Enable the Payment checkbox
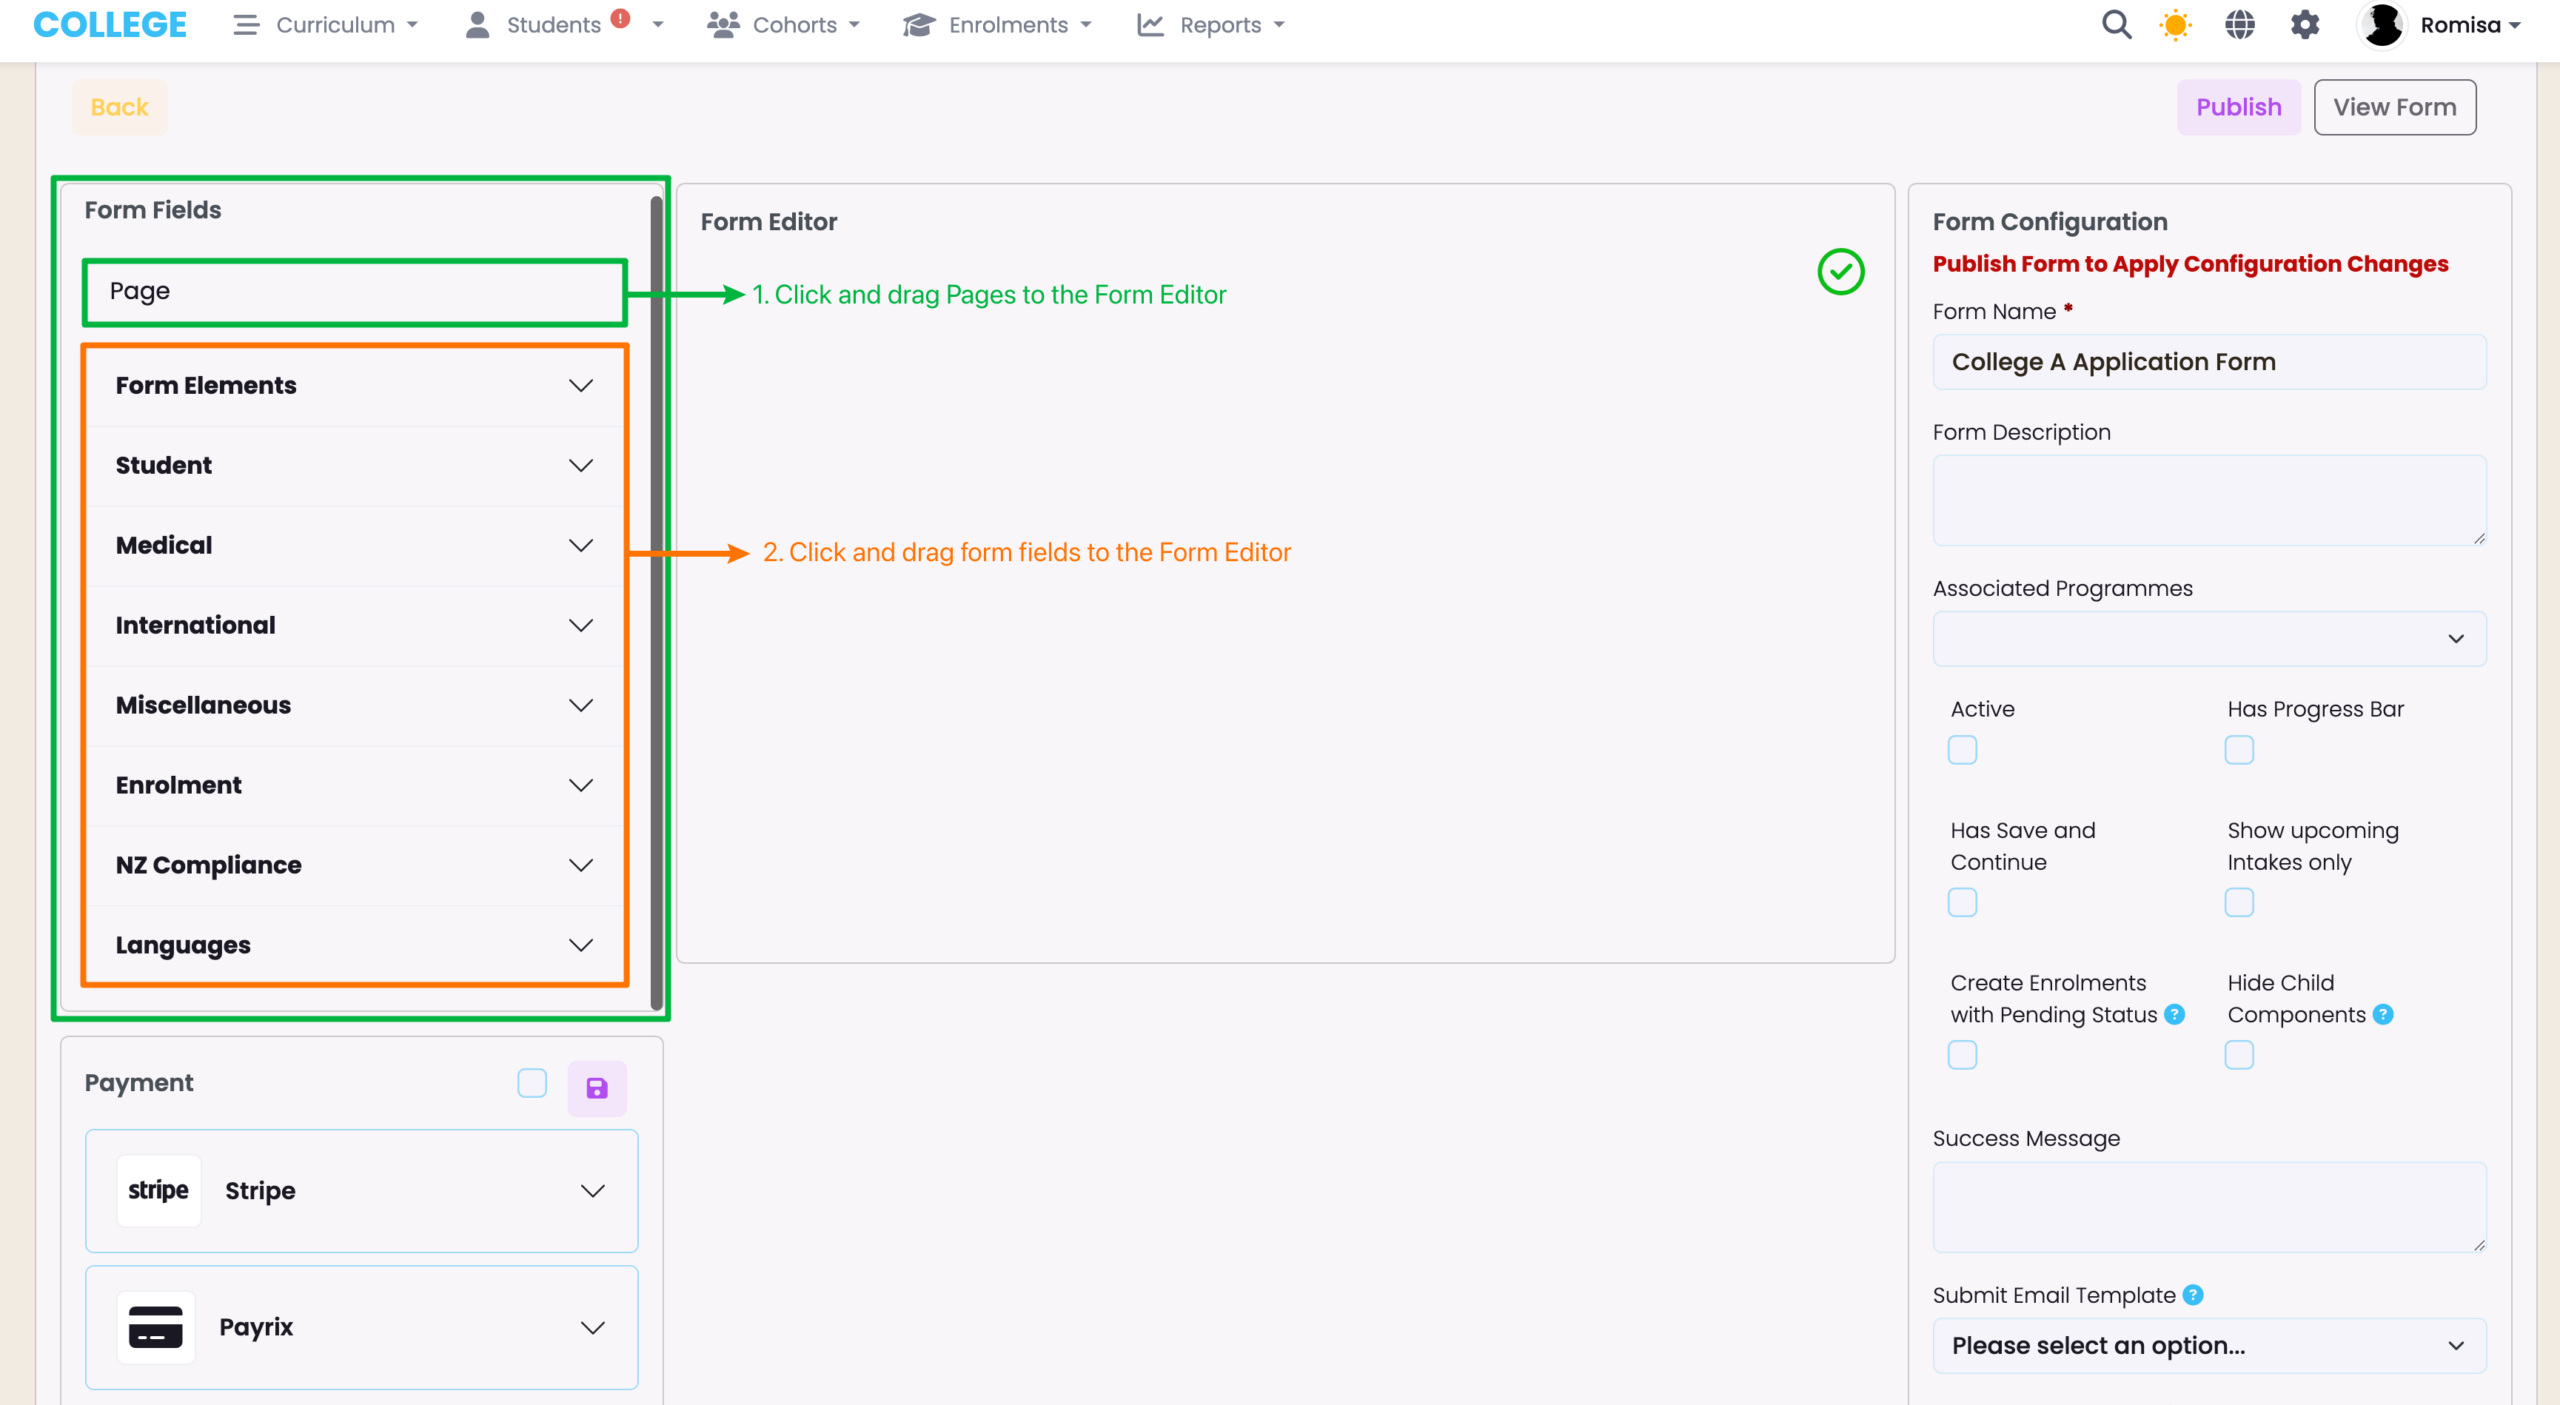 [x=532, y=1083]
